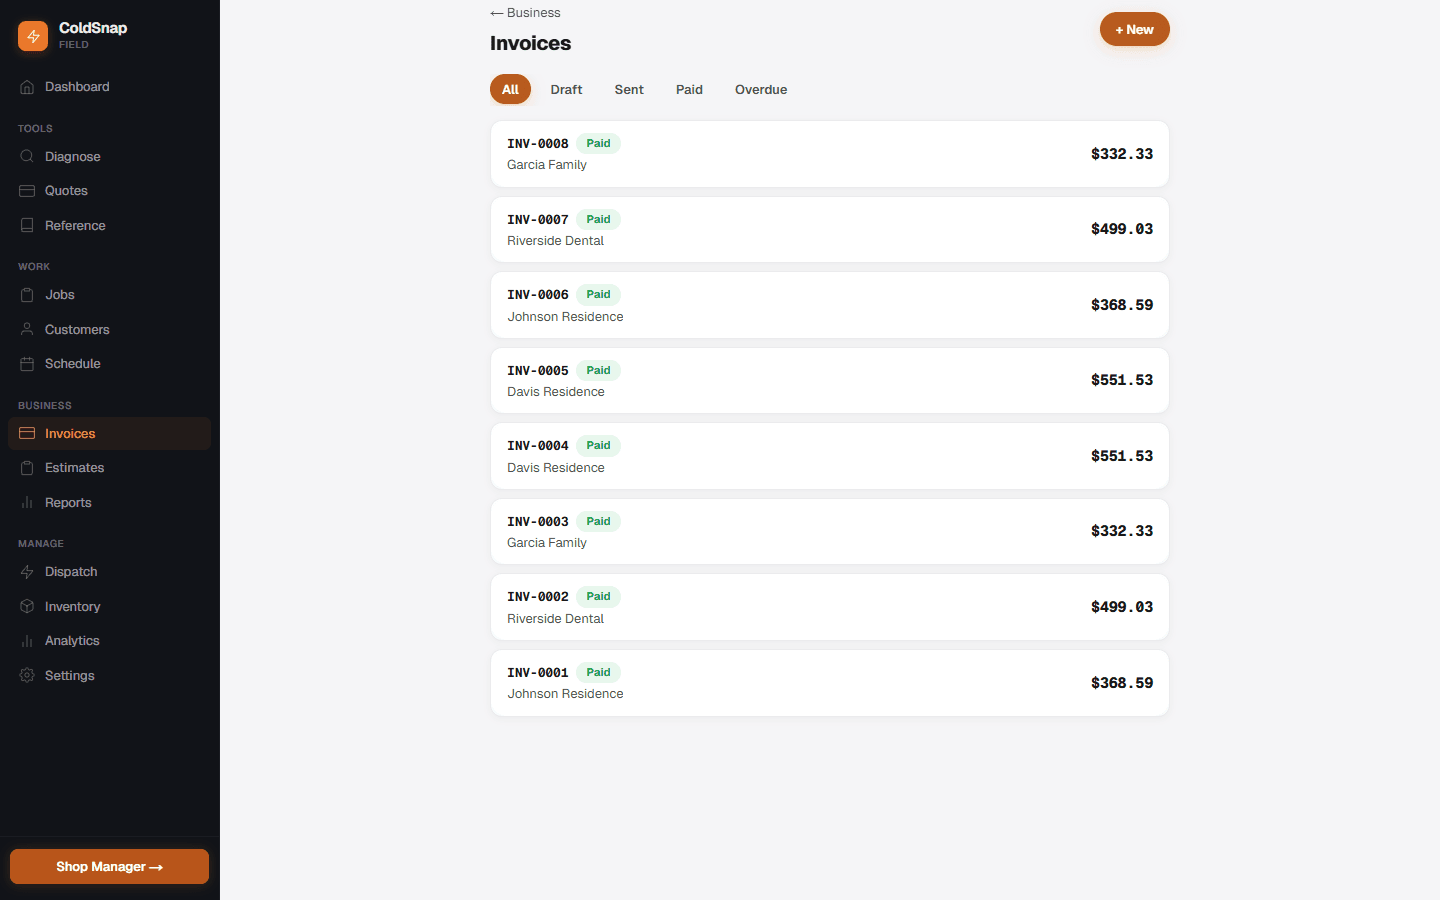
Task: Click $551.53 amount on INV-0004
Action: click(1122, 456)
